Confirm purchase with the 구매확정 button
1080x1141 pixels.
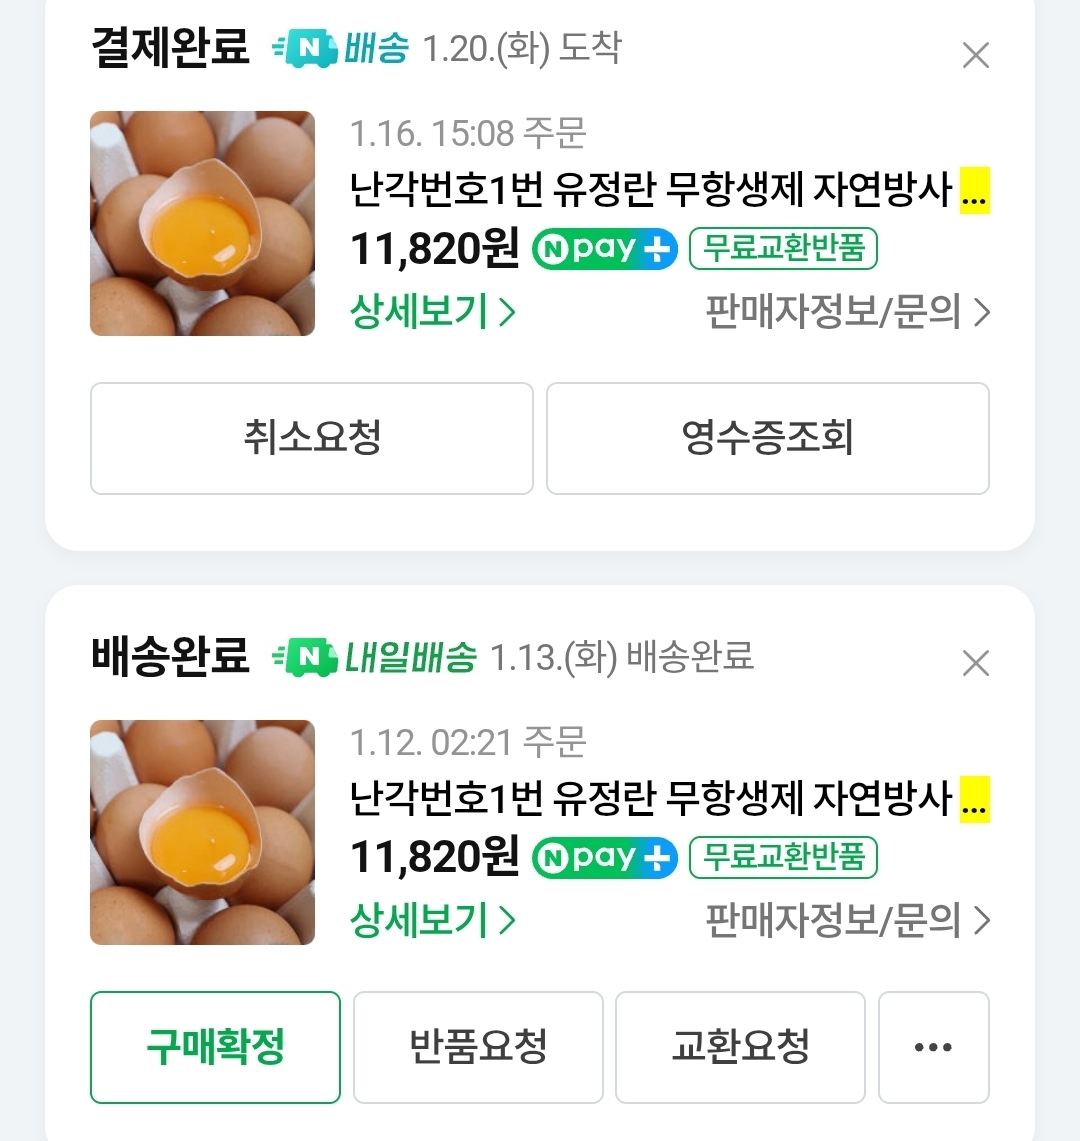215,1047
